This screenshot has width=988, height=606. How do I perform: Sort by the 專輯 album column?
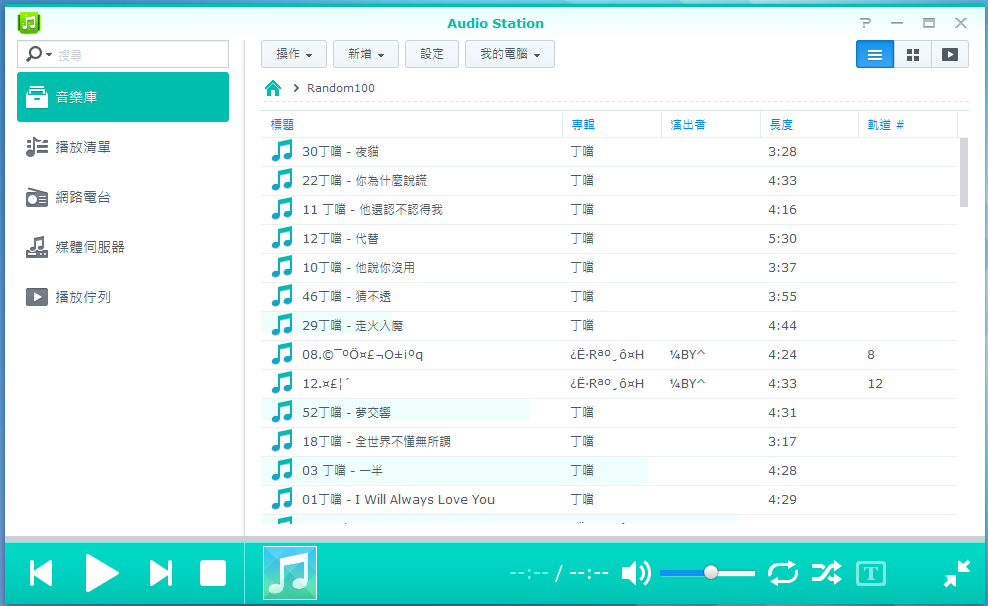(612, 125)
